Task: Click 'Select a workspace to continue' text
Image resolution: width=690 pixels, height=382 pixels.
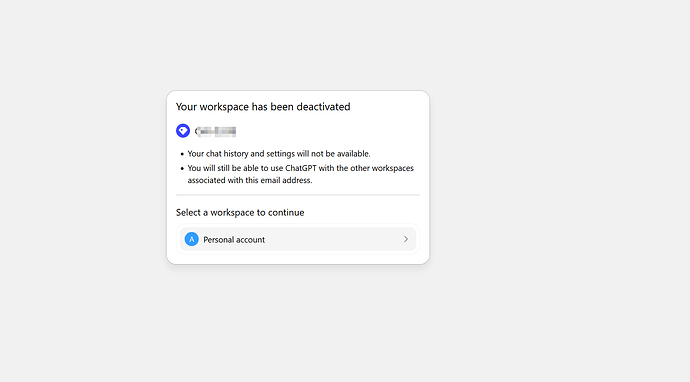Action: point(240,213)
